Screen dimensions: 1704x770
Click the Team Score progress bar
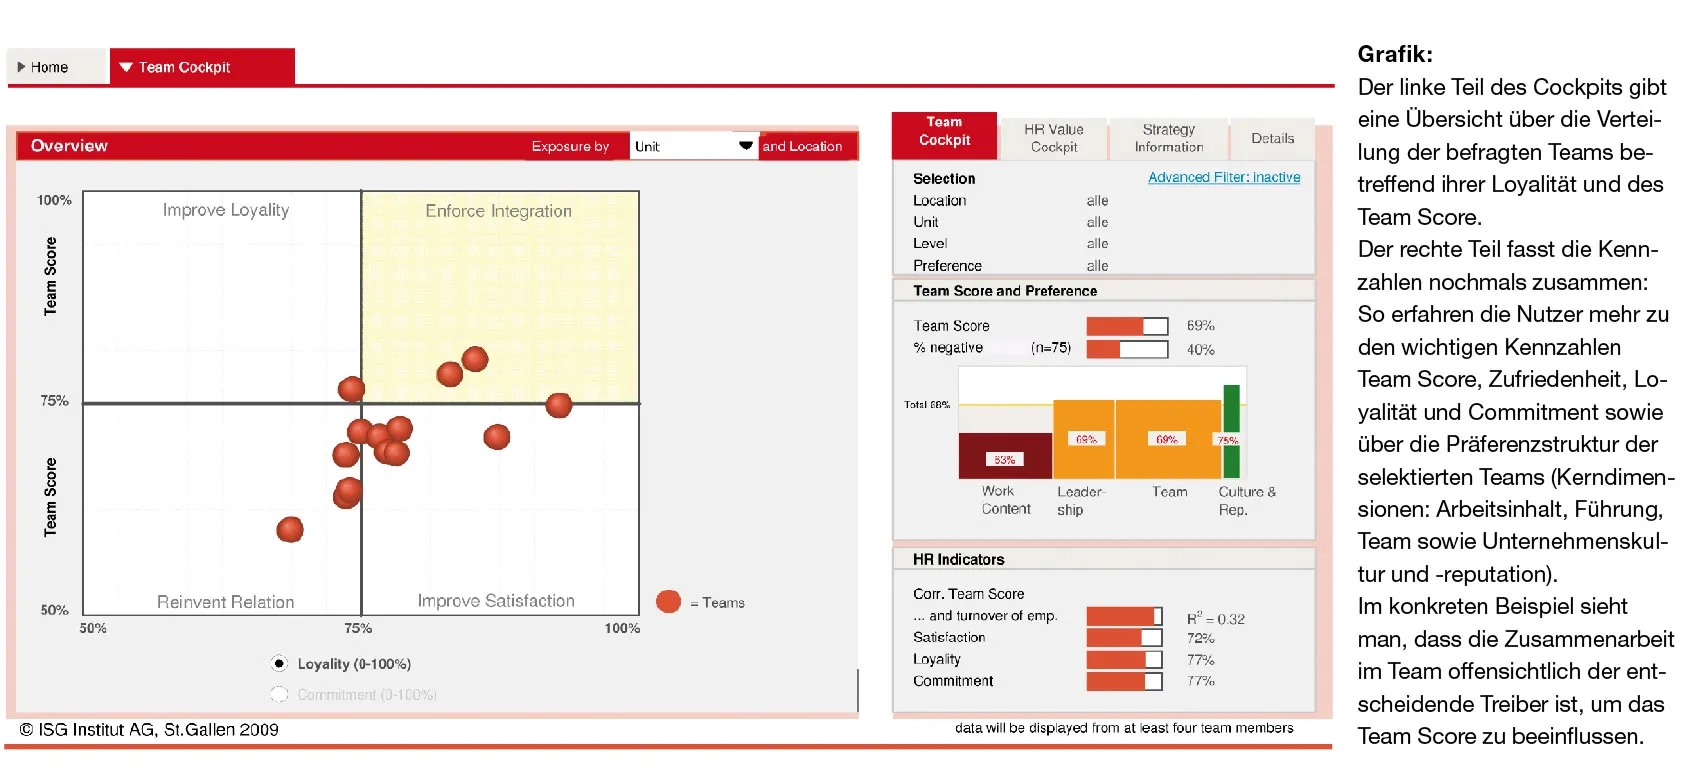click(1127, 326)
